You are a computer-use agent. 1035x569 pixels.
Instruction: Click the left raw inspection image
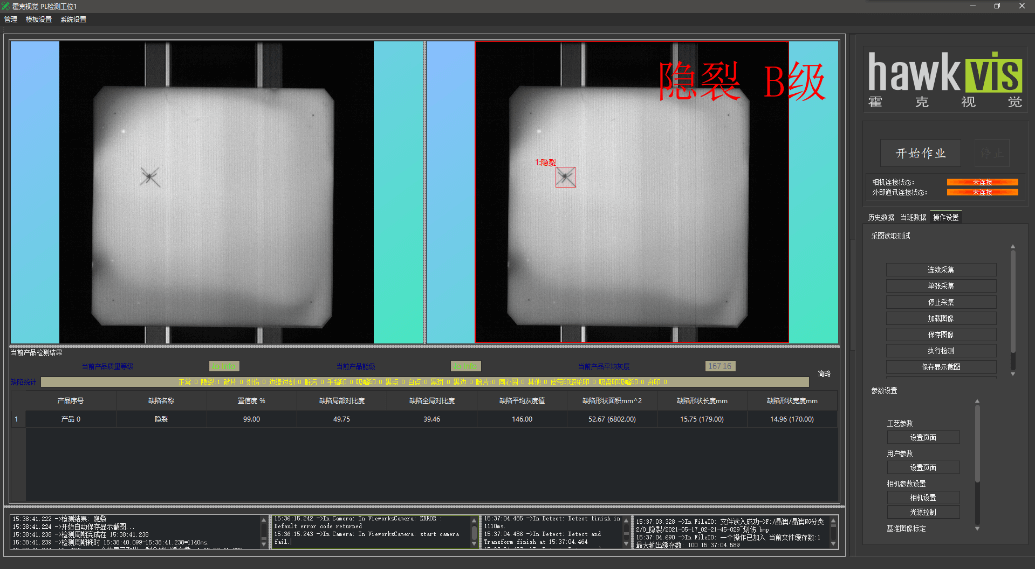217,192
